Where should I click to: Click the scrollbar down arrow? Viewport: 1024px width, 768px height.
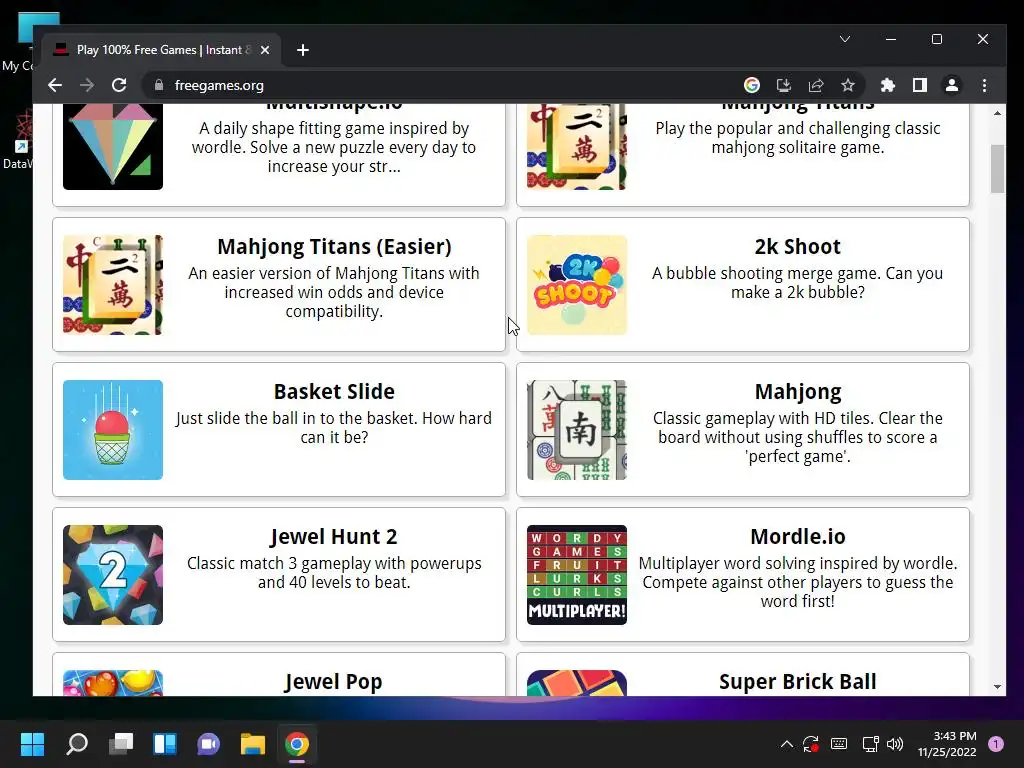click(997, 686)
